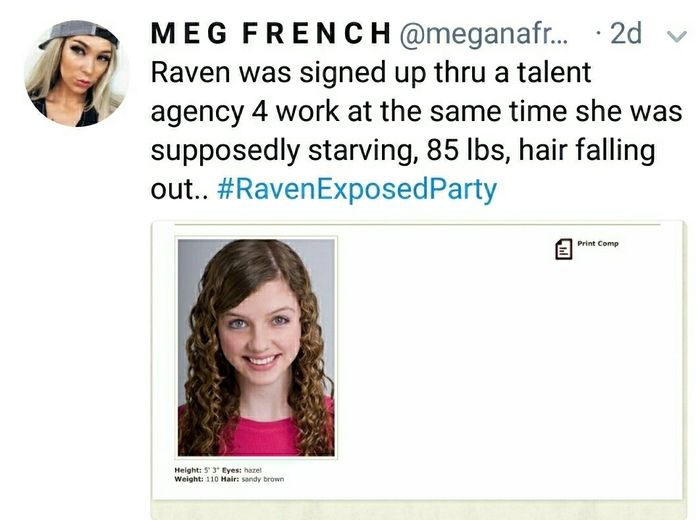Viewport: 700px width, 520px height.
Task: Click the beige footer strip of attached image
Action: [x=419, y=510]
